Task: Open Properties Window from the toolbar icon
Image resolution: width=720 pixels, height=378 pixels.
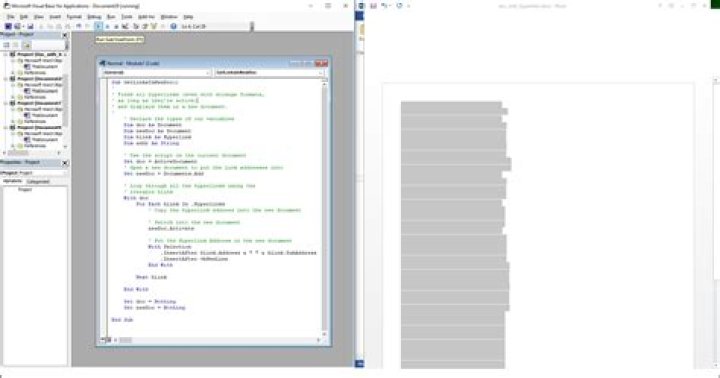Action: [x=145, y=26]
